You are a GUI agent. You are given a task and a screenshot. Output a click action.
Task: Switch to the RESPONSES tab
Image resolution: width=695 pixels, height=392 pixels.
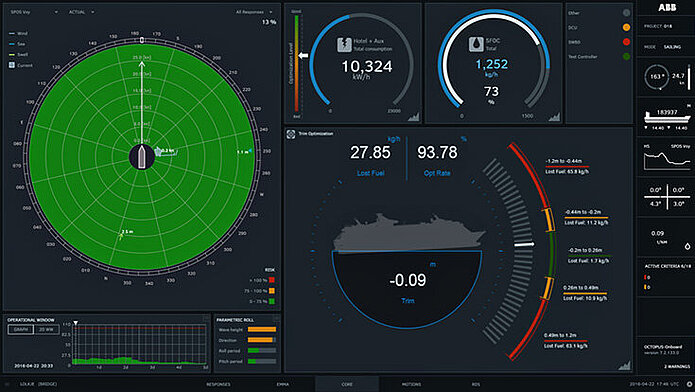219,384
